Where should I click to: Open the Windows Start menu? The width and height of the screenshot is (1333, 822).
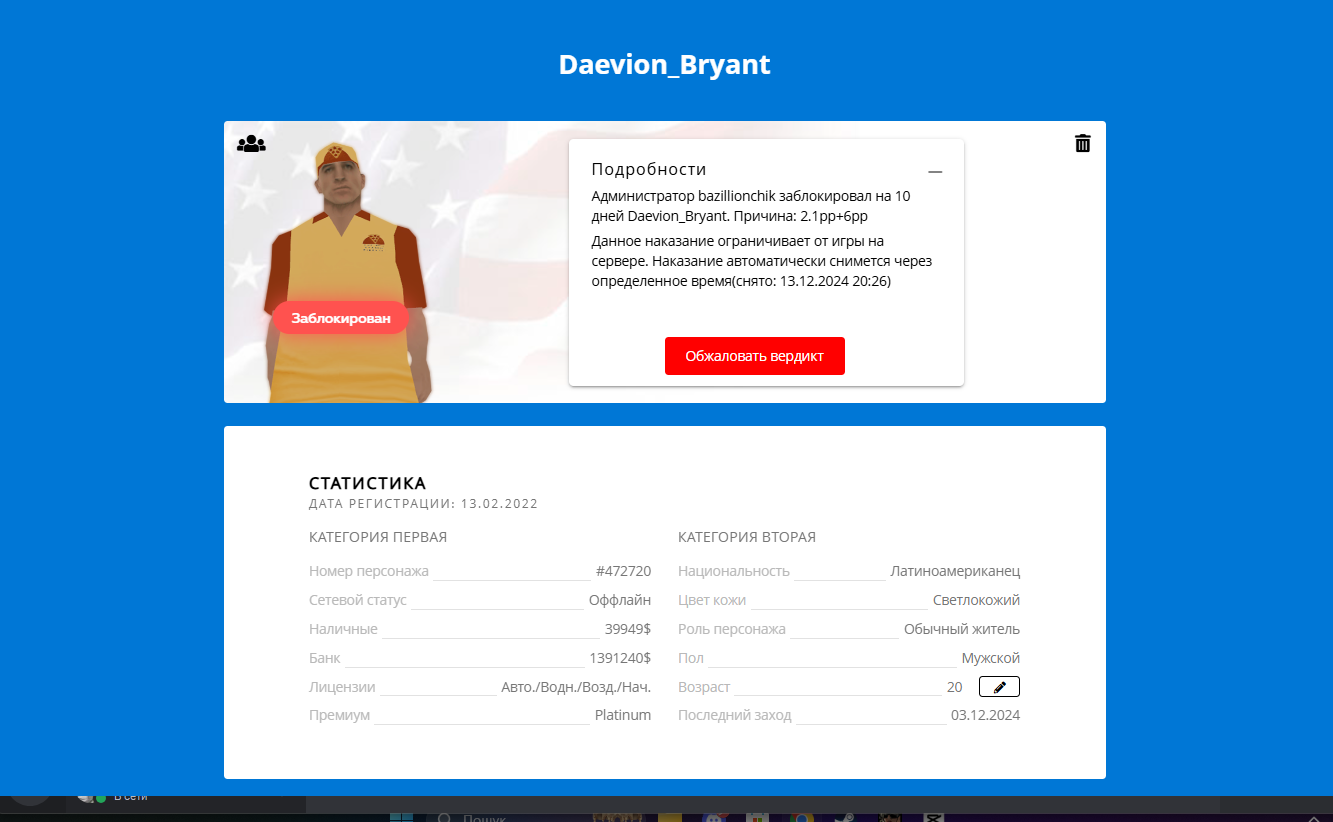tap(401, 817)
